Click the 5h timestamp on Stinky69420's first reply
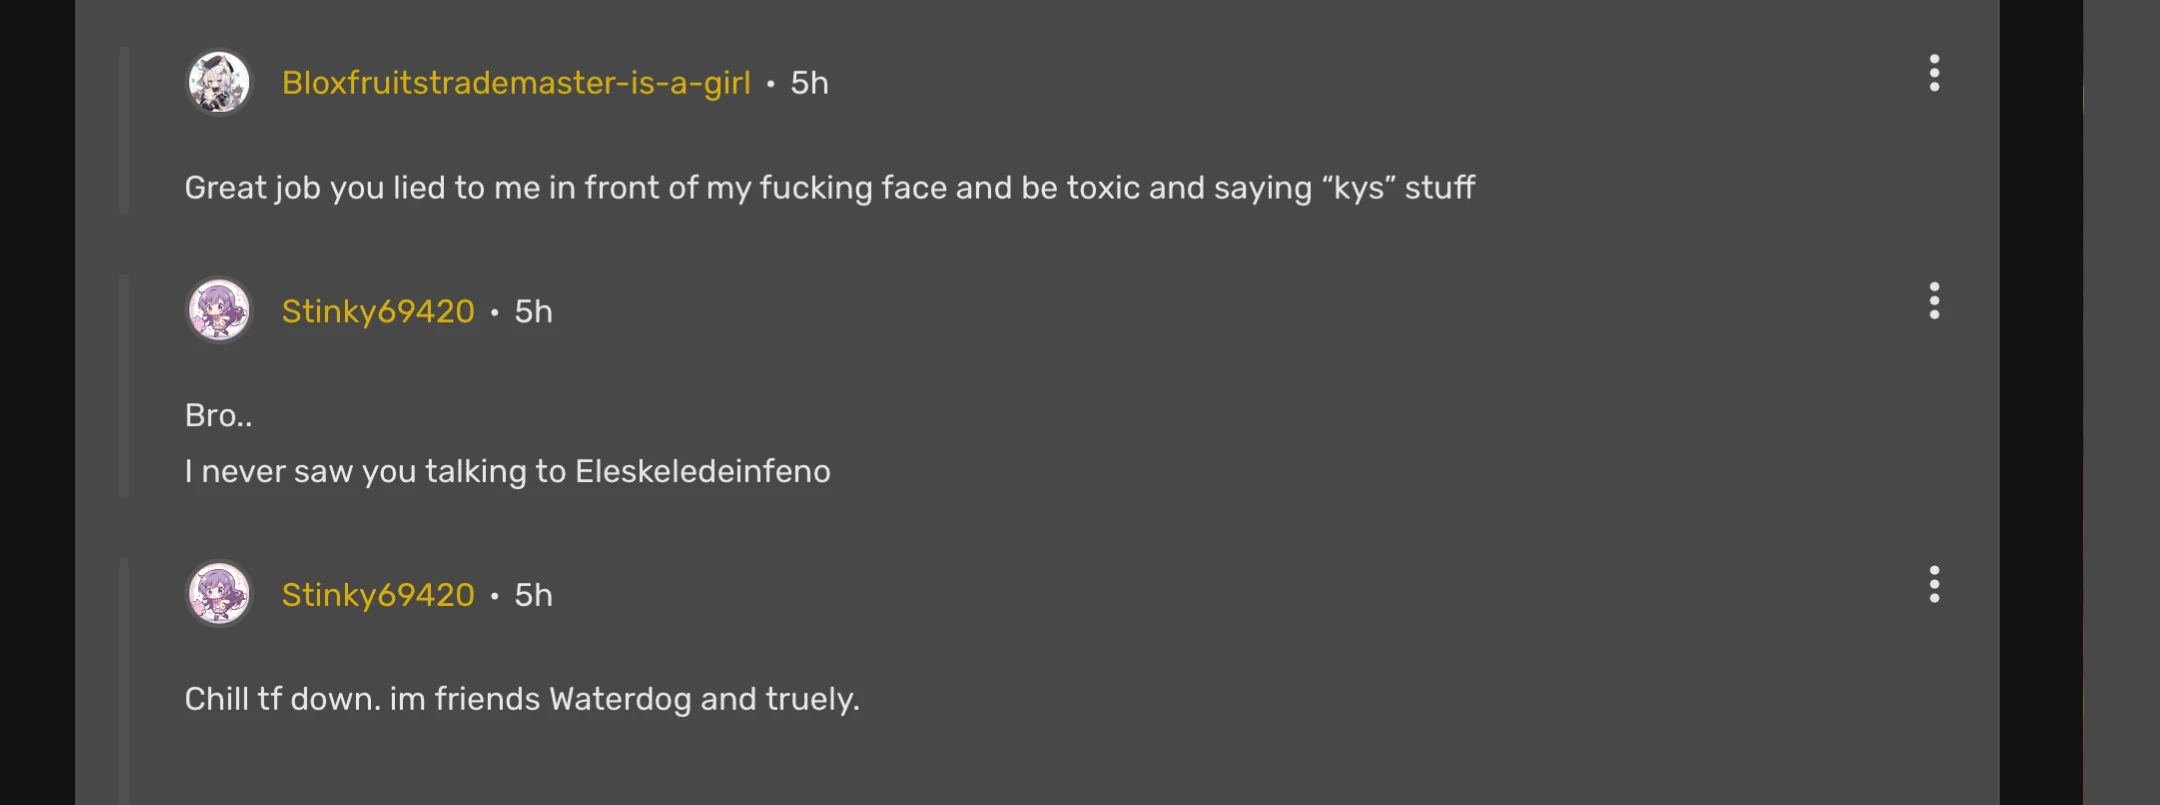 tap(533, 311)
